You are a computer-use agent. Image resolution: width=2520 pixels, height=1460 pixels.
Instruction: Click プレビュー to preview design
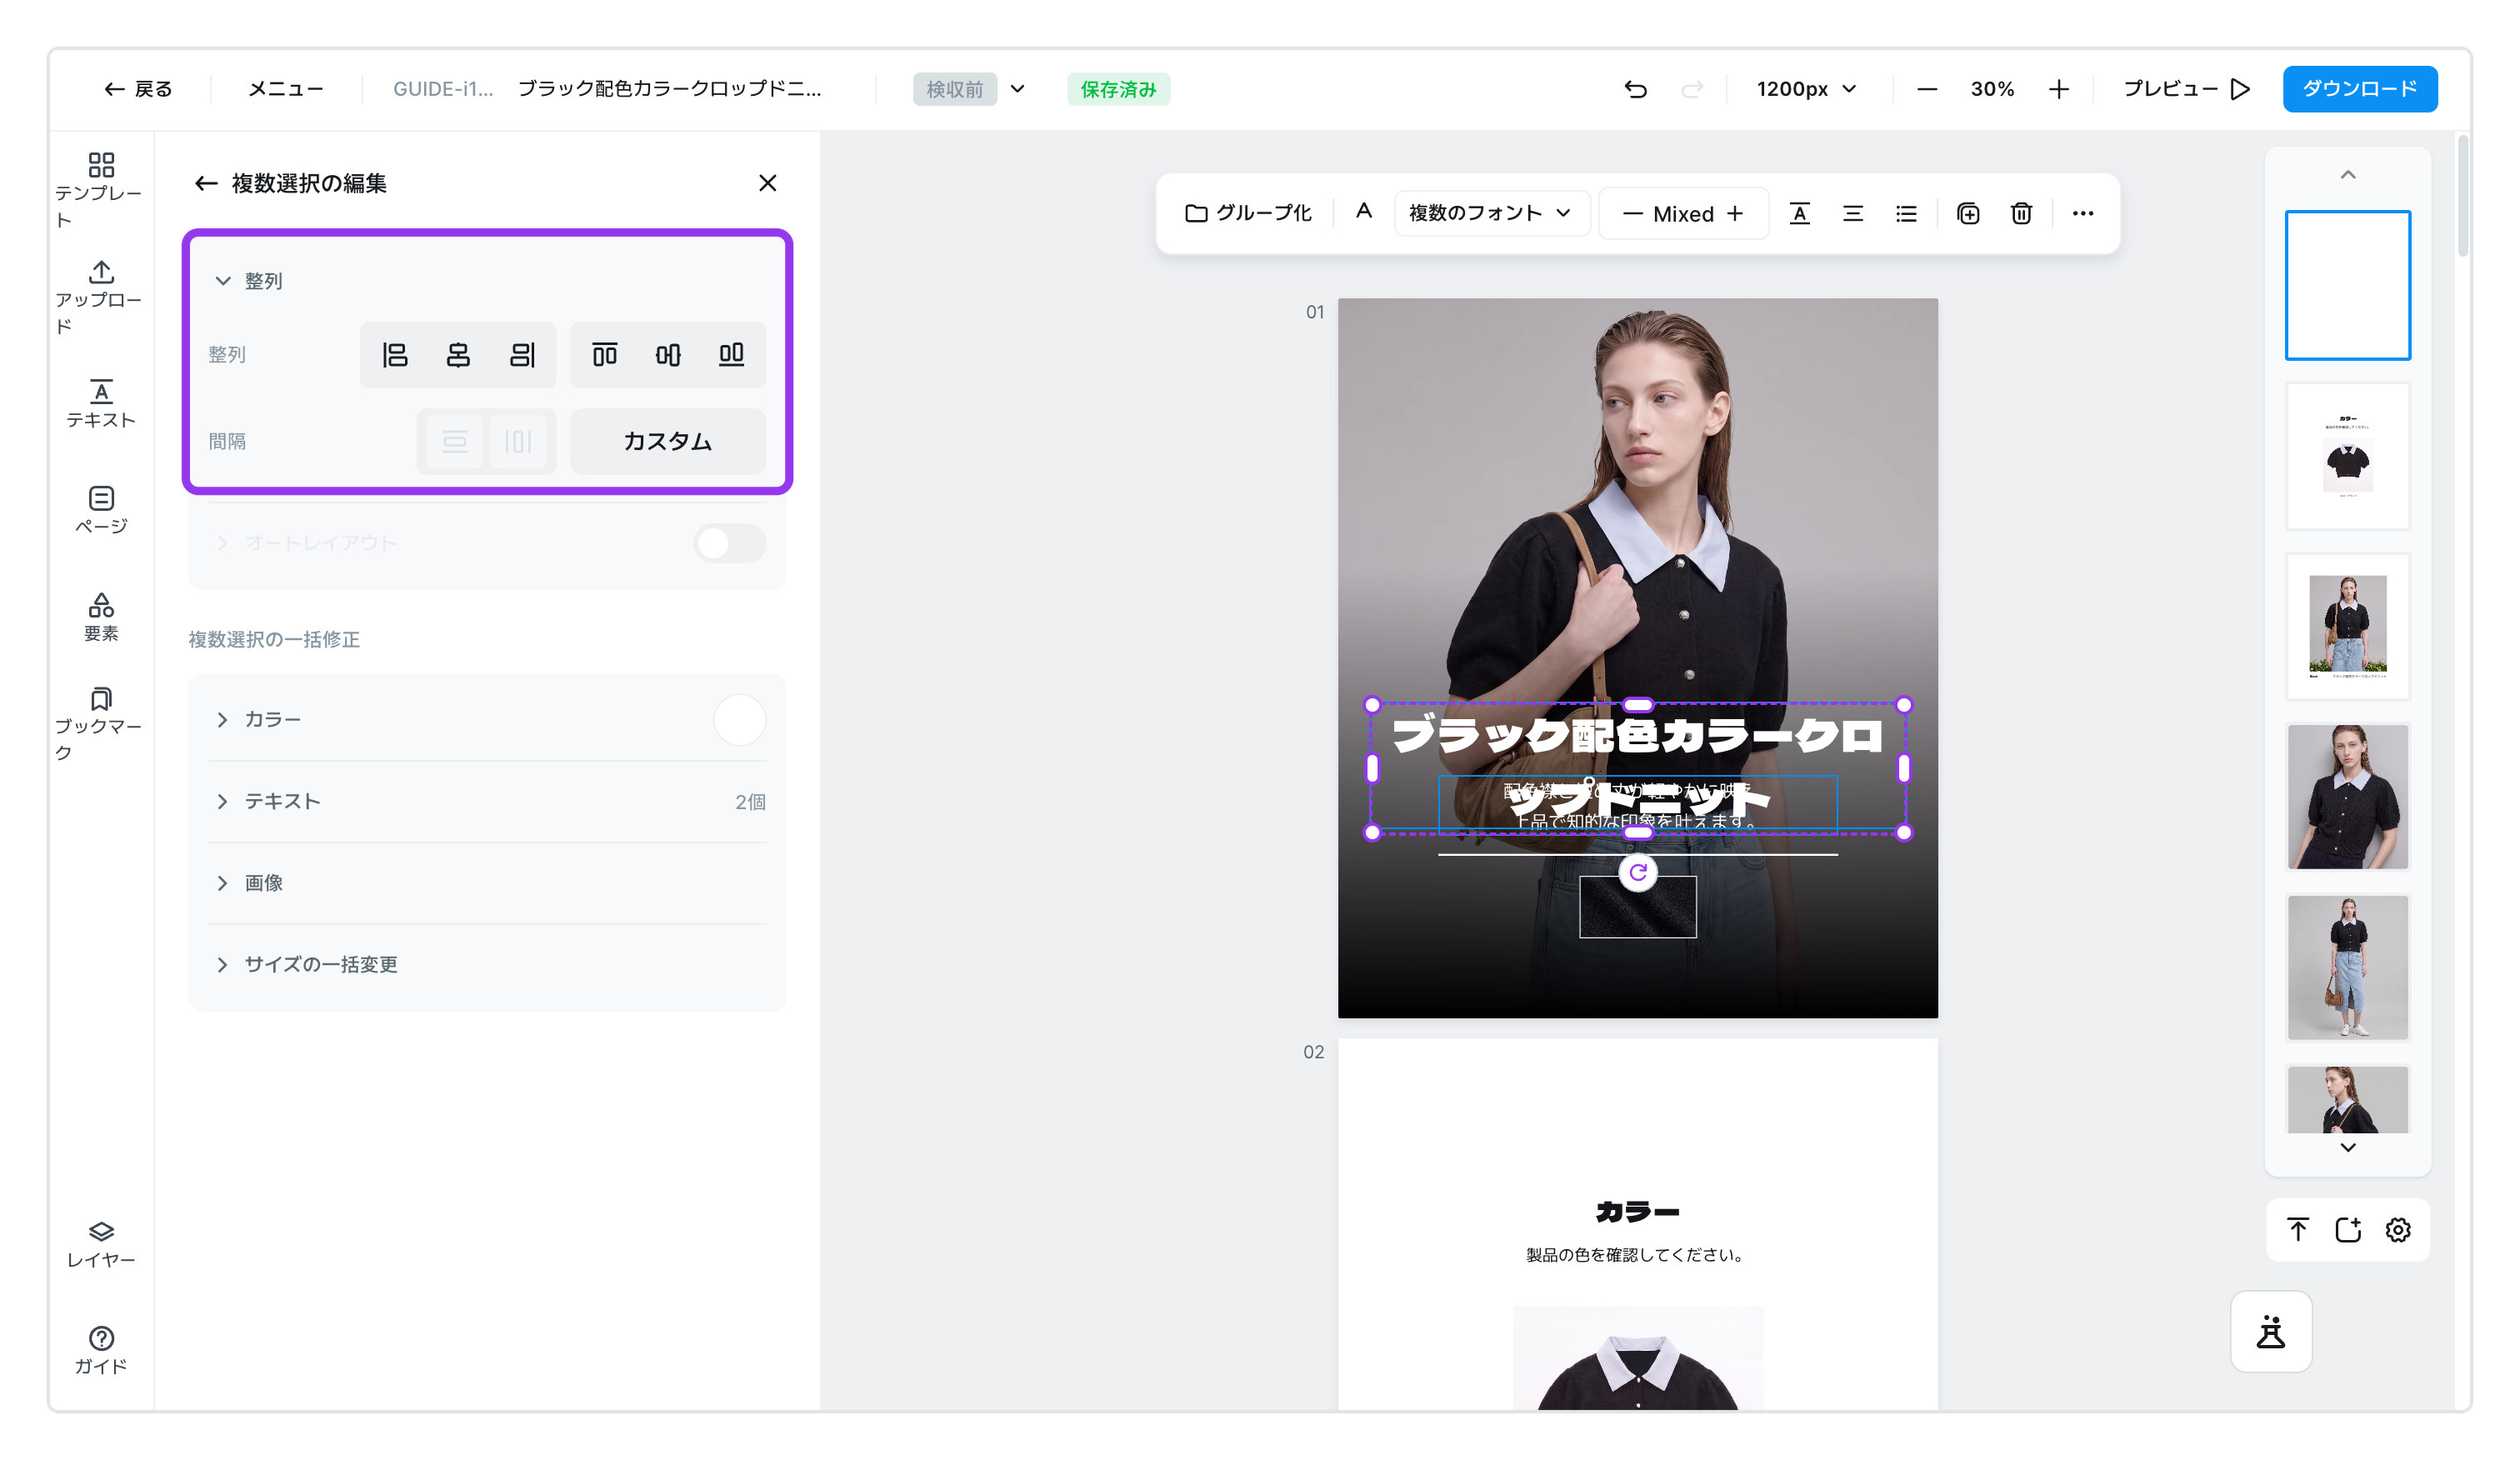pyautogui.click(x=2186, y=89)
